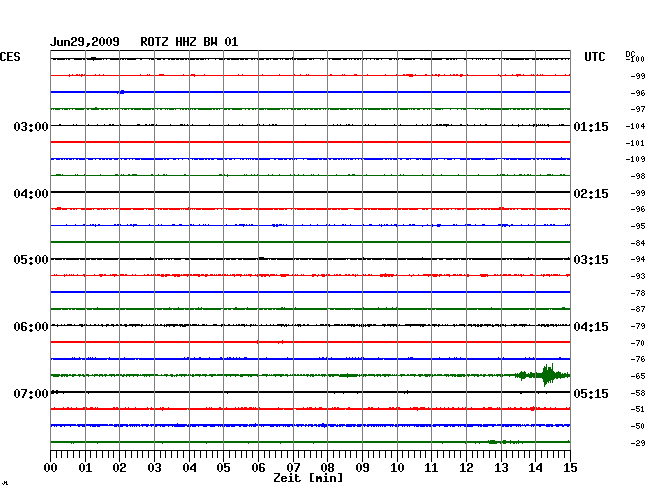Click DC offset value -94
Image resolution: width=650 pixels, height=494 pixels.
point(638,259)
